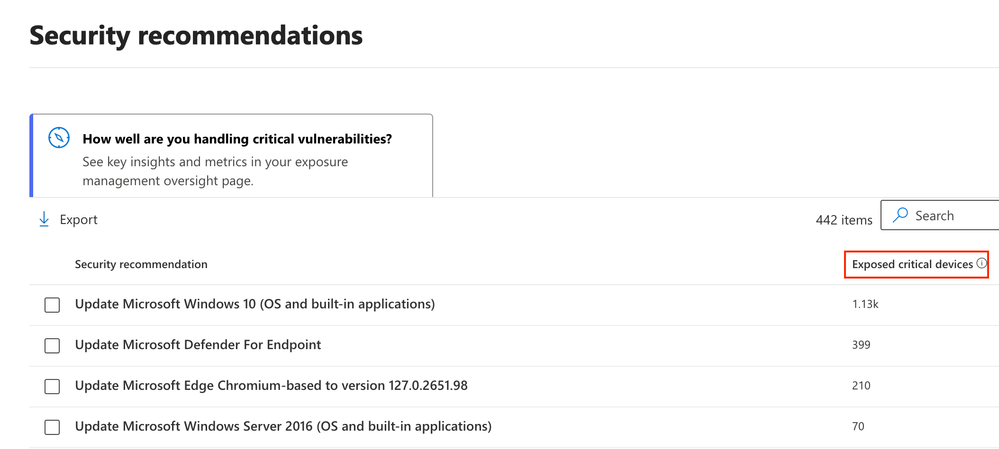Click the Search input field

click(940, 215)
